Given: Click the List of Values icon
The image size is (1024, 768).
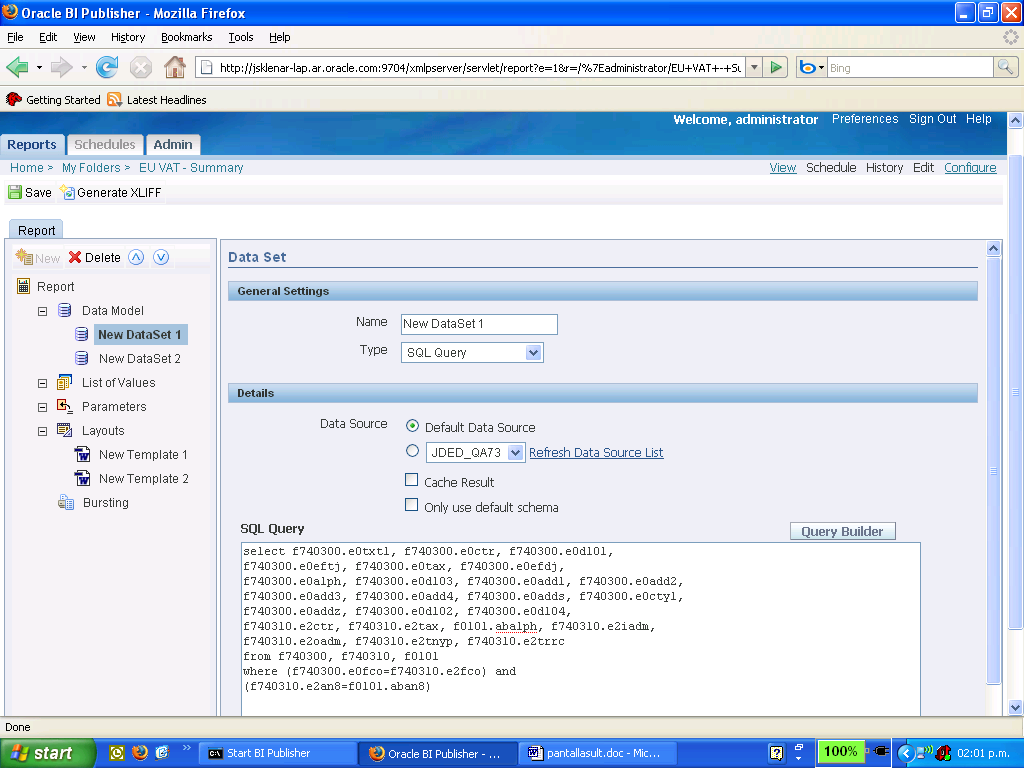Looking at the screenshot, I should click(x=64, y=382).
